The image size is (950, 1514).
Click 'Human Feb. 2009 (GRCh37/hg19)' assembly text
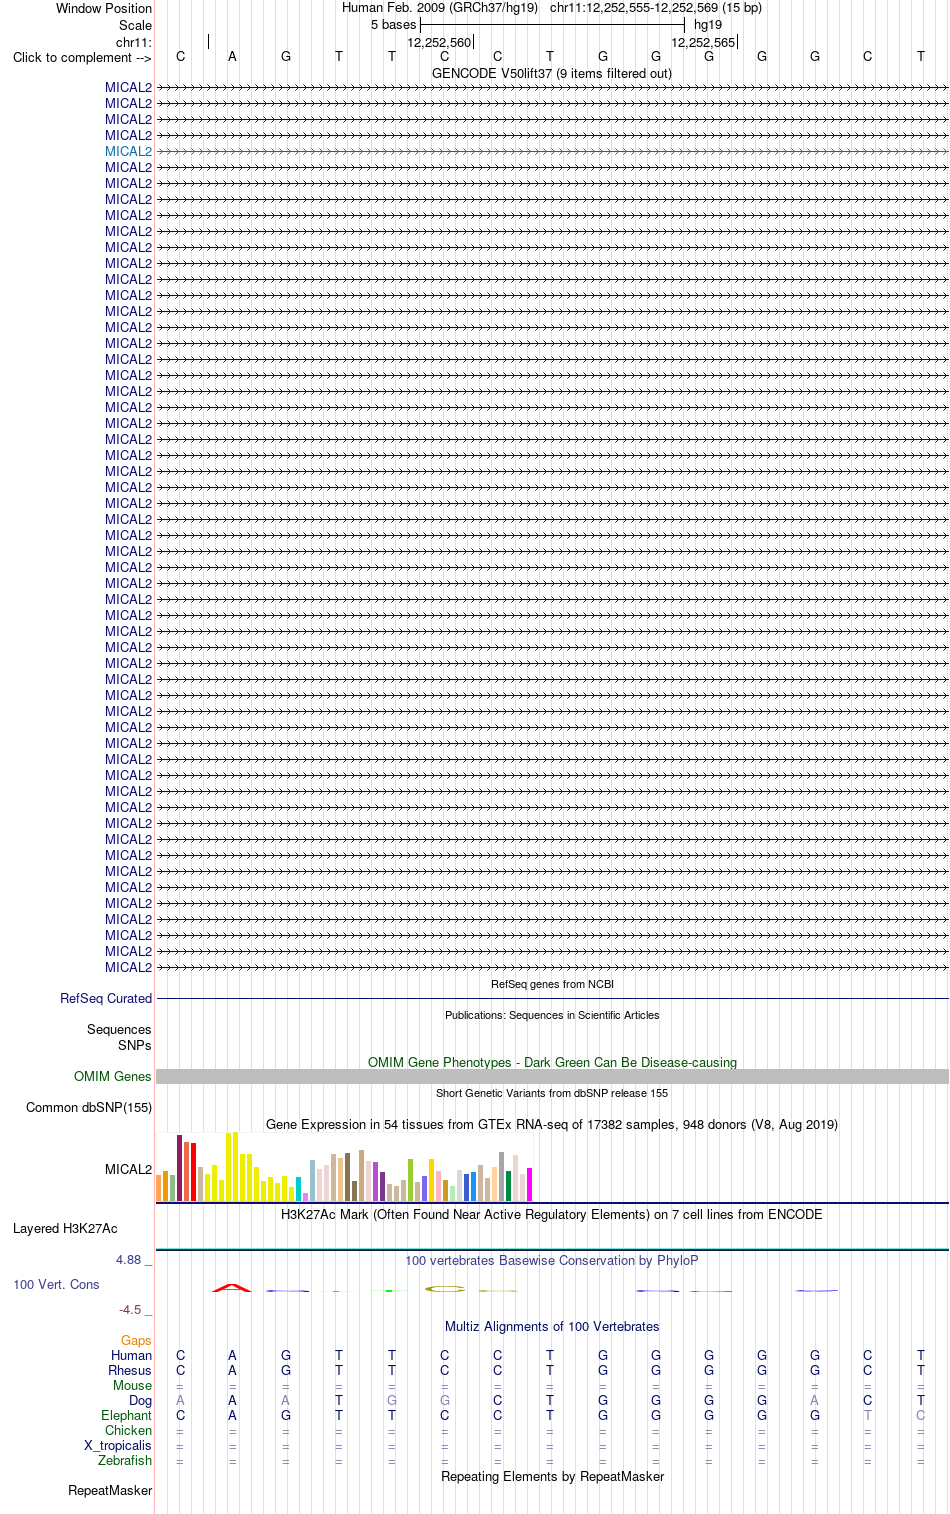click(x=440, y=7)
